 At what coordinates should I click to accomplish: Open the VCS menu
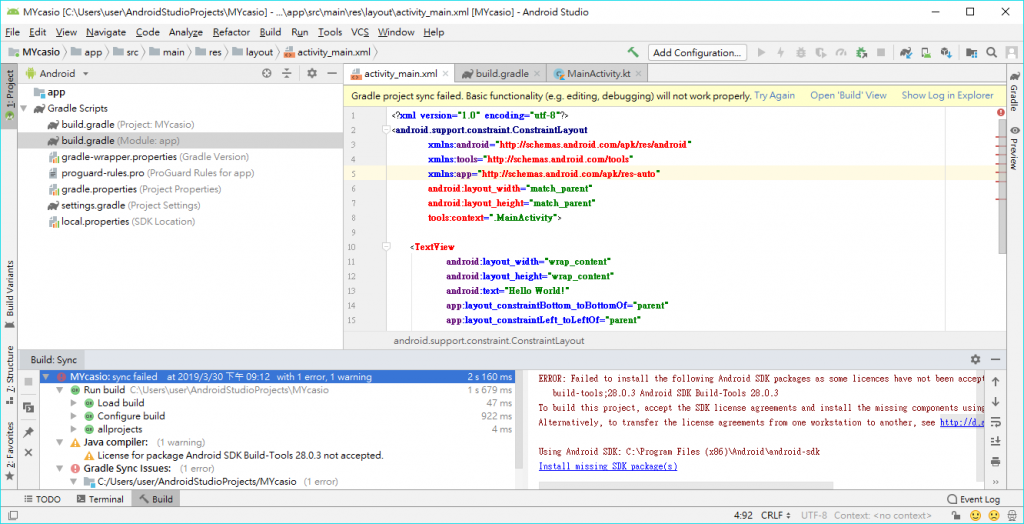[x=360, y=32]
